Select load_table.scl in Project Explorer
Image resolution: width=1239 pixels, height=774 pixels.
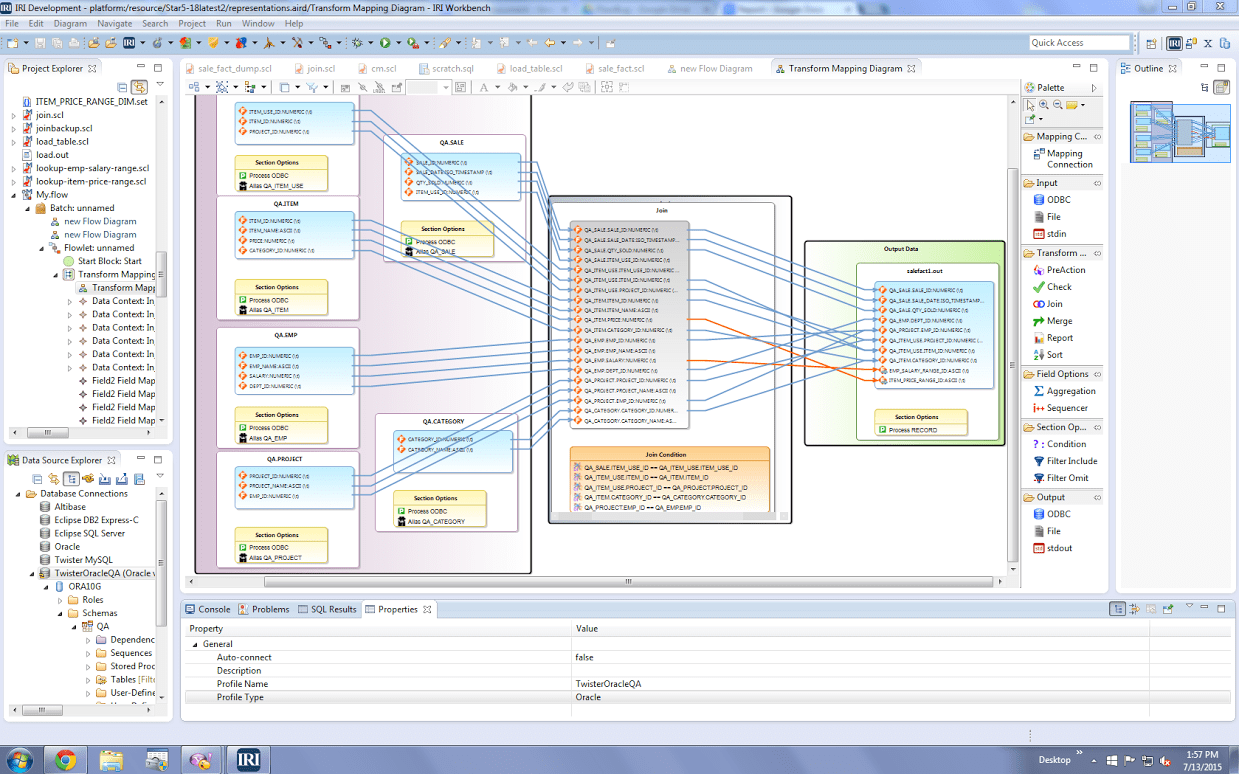coord(62,141)
